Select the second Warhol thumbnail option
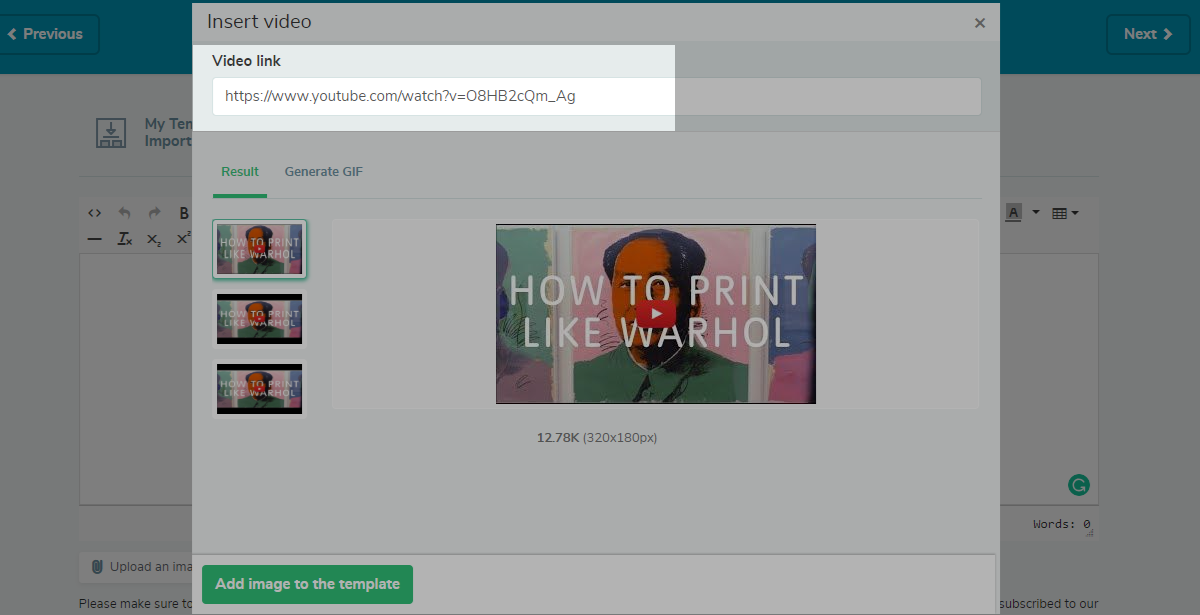The width and height of the screenshot is (1200, 615). tap(260, 319)
